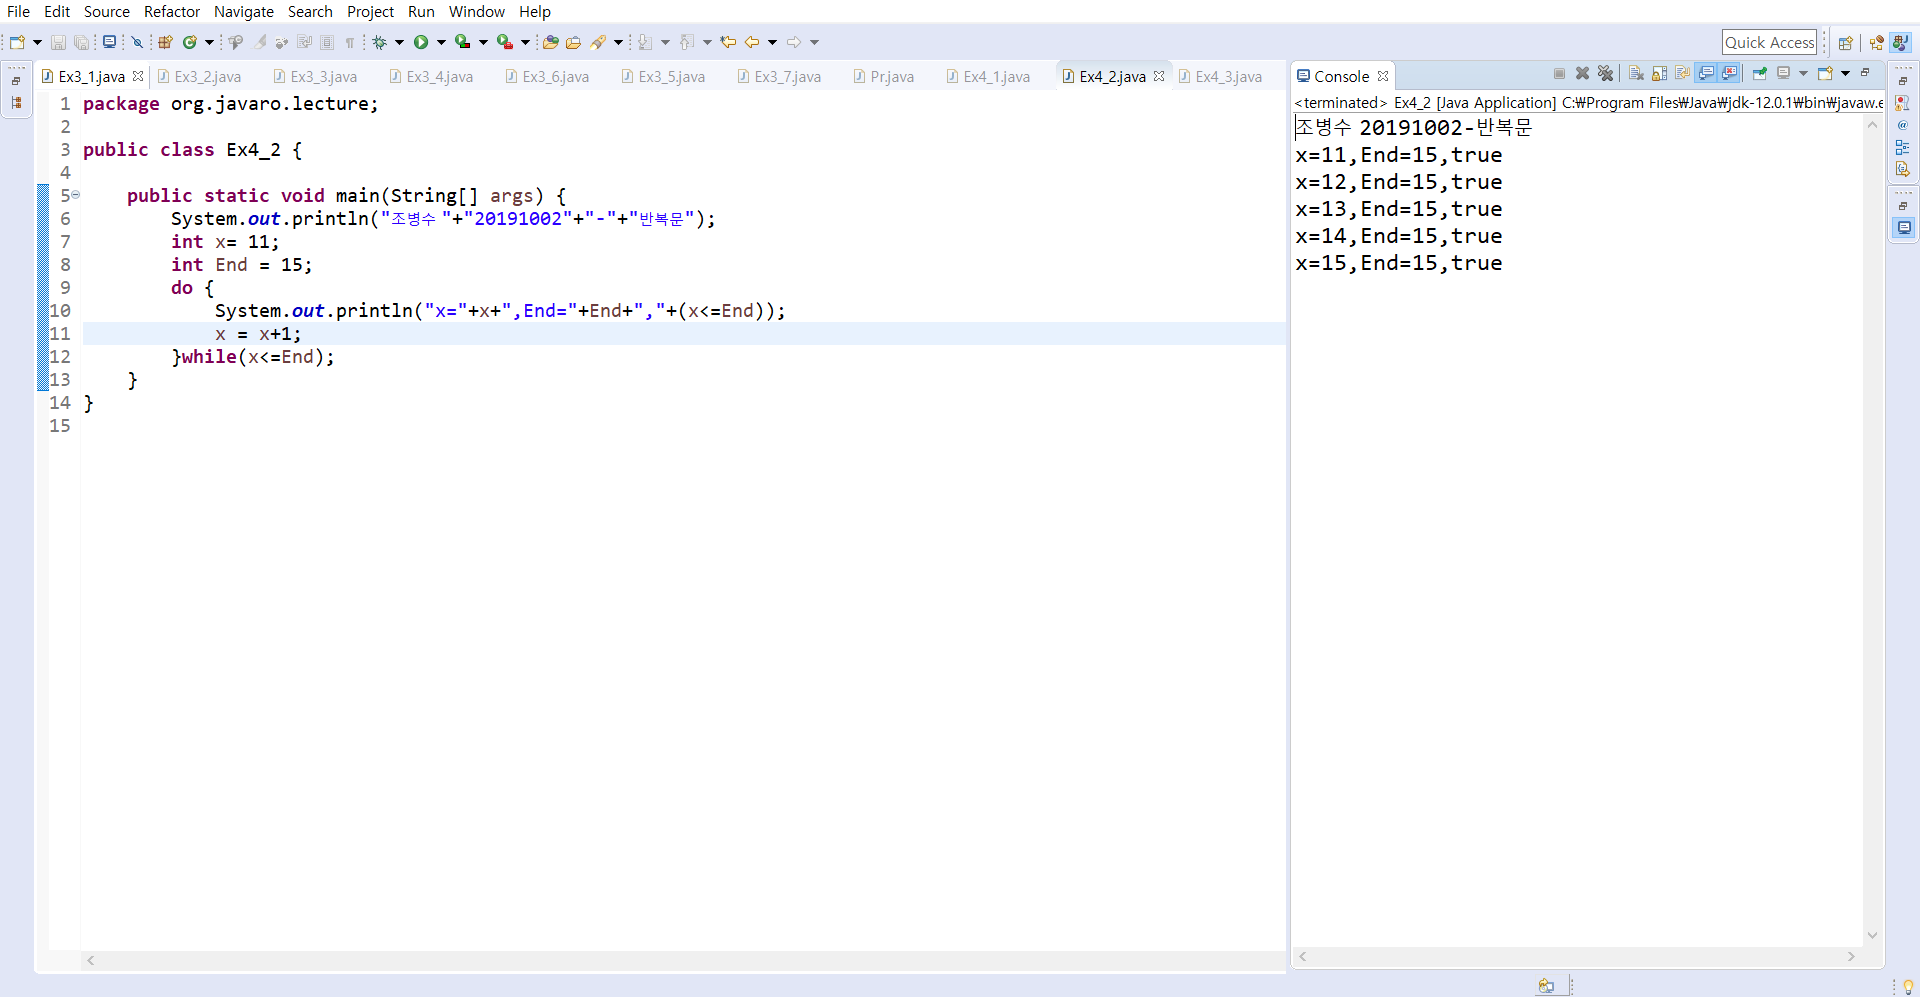The width and height of the screenshot is (1920, 997).
Task: Click the Back navigation arrow
Action: coord(752,42)
